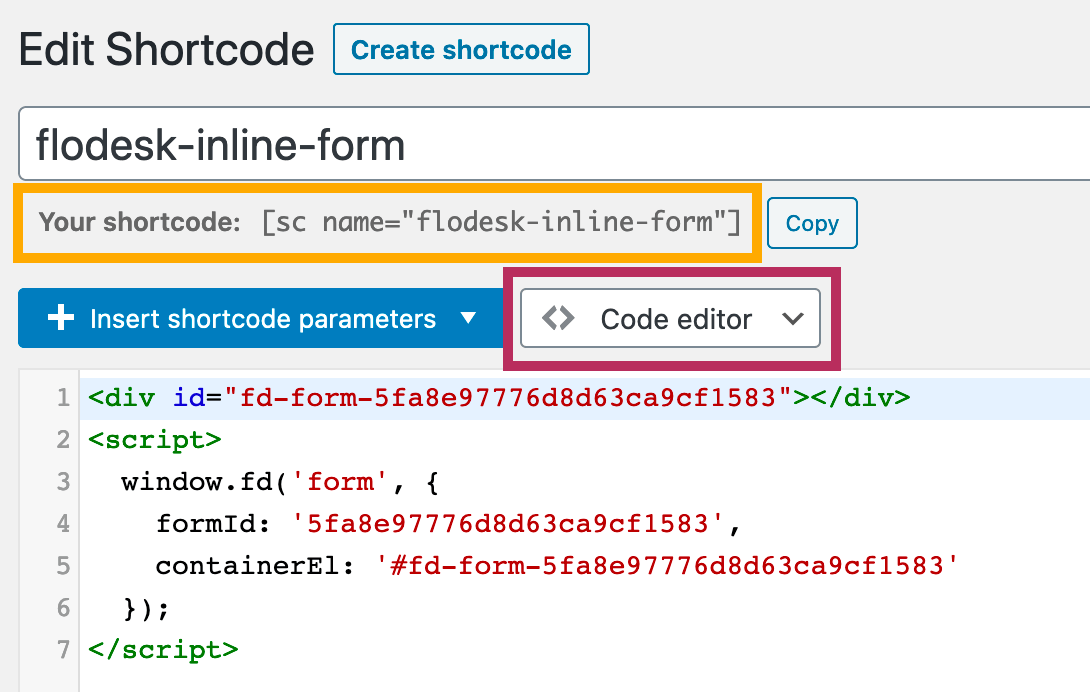Focus the flodesk-inline-form title field

point(550,145)
